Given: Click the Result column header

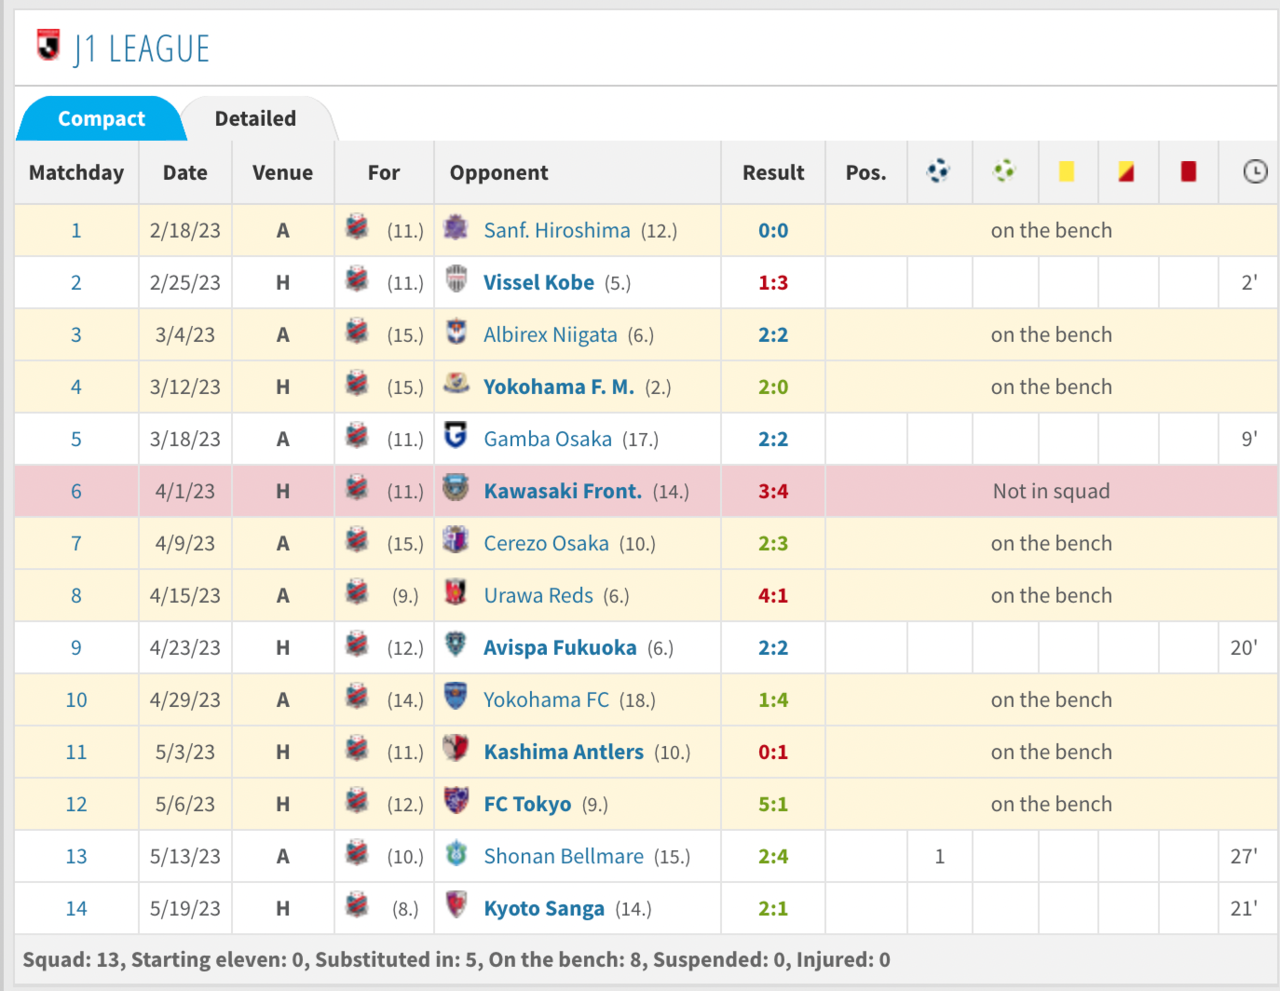Looking at the screenshot, I should point(773,172).
